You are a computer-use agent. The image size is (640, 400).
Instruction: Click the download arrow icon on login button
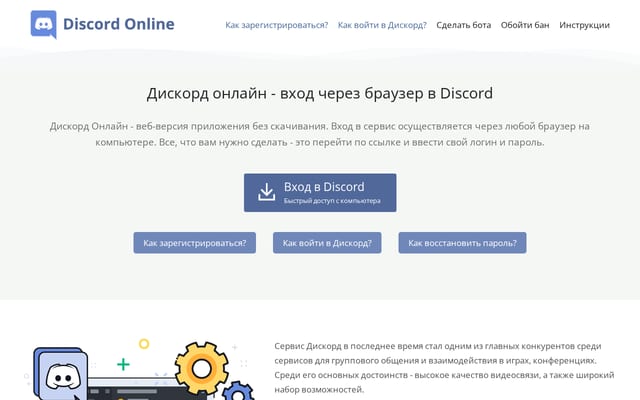[267, 192]
